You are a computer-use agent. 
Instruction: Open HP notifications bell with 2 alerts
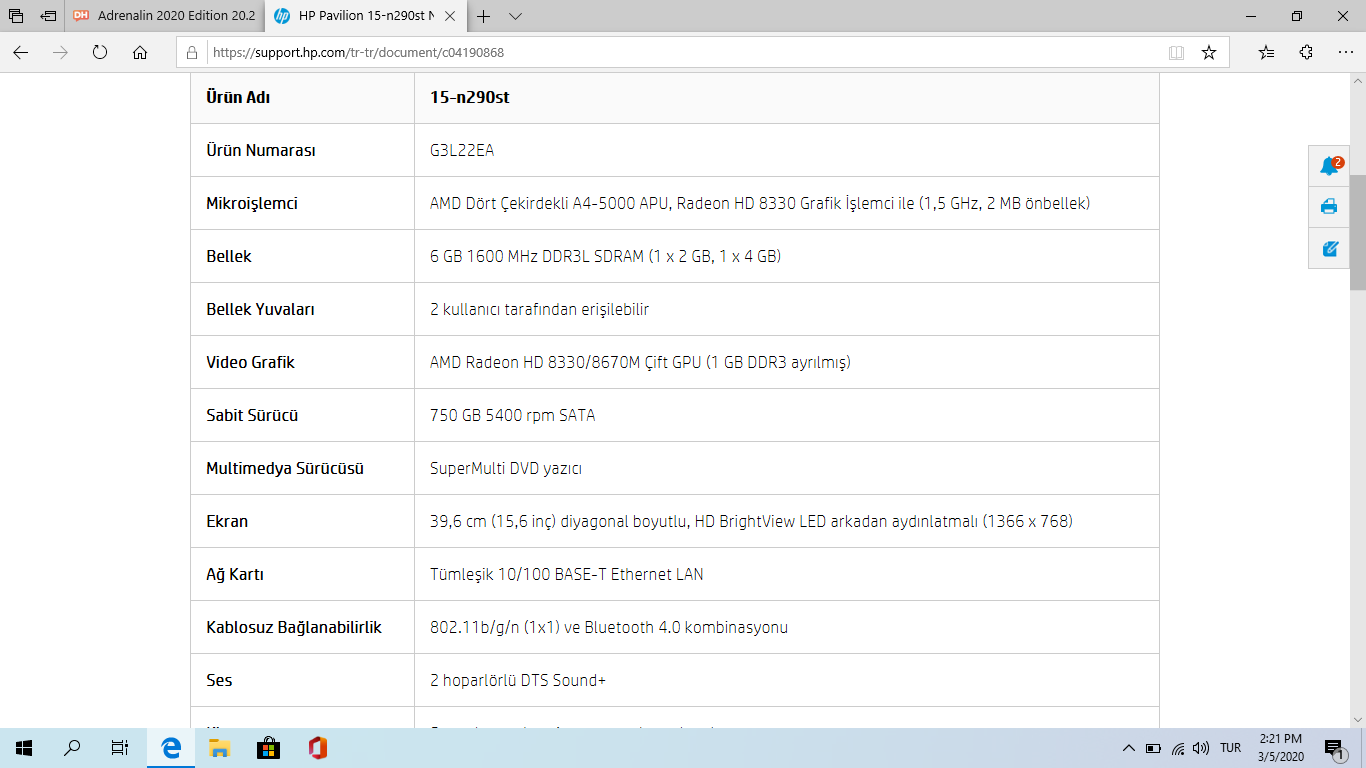[x=1330, y=166]
